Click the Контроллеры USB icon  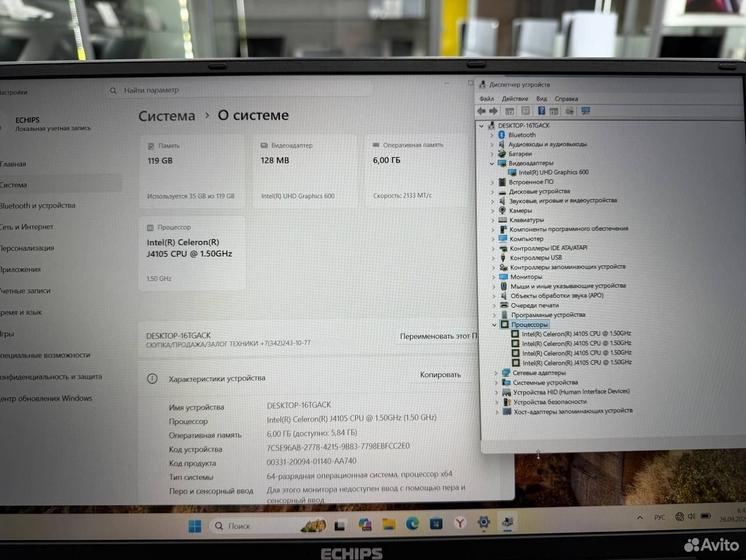[503, 257]
